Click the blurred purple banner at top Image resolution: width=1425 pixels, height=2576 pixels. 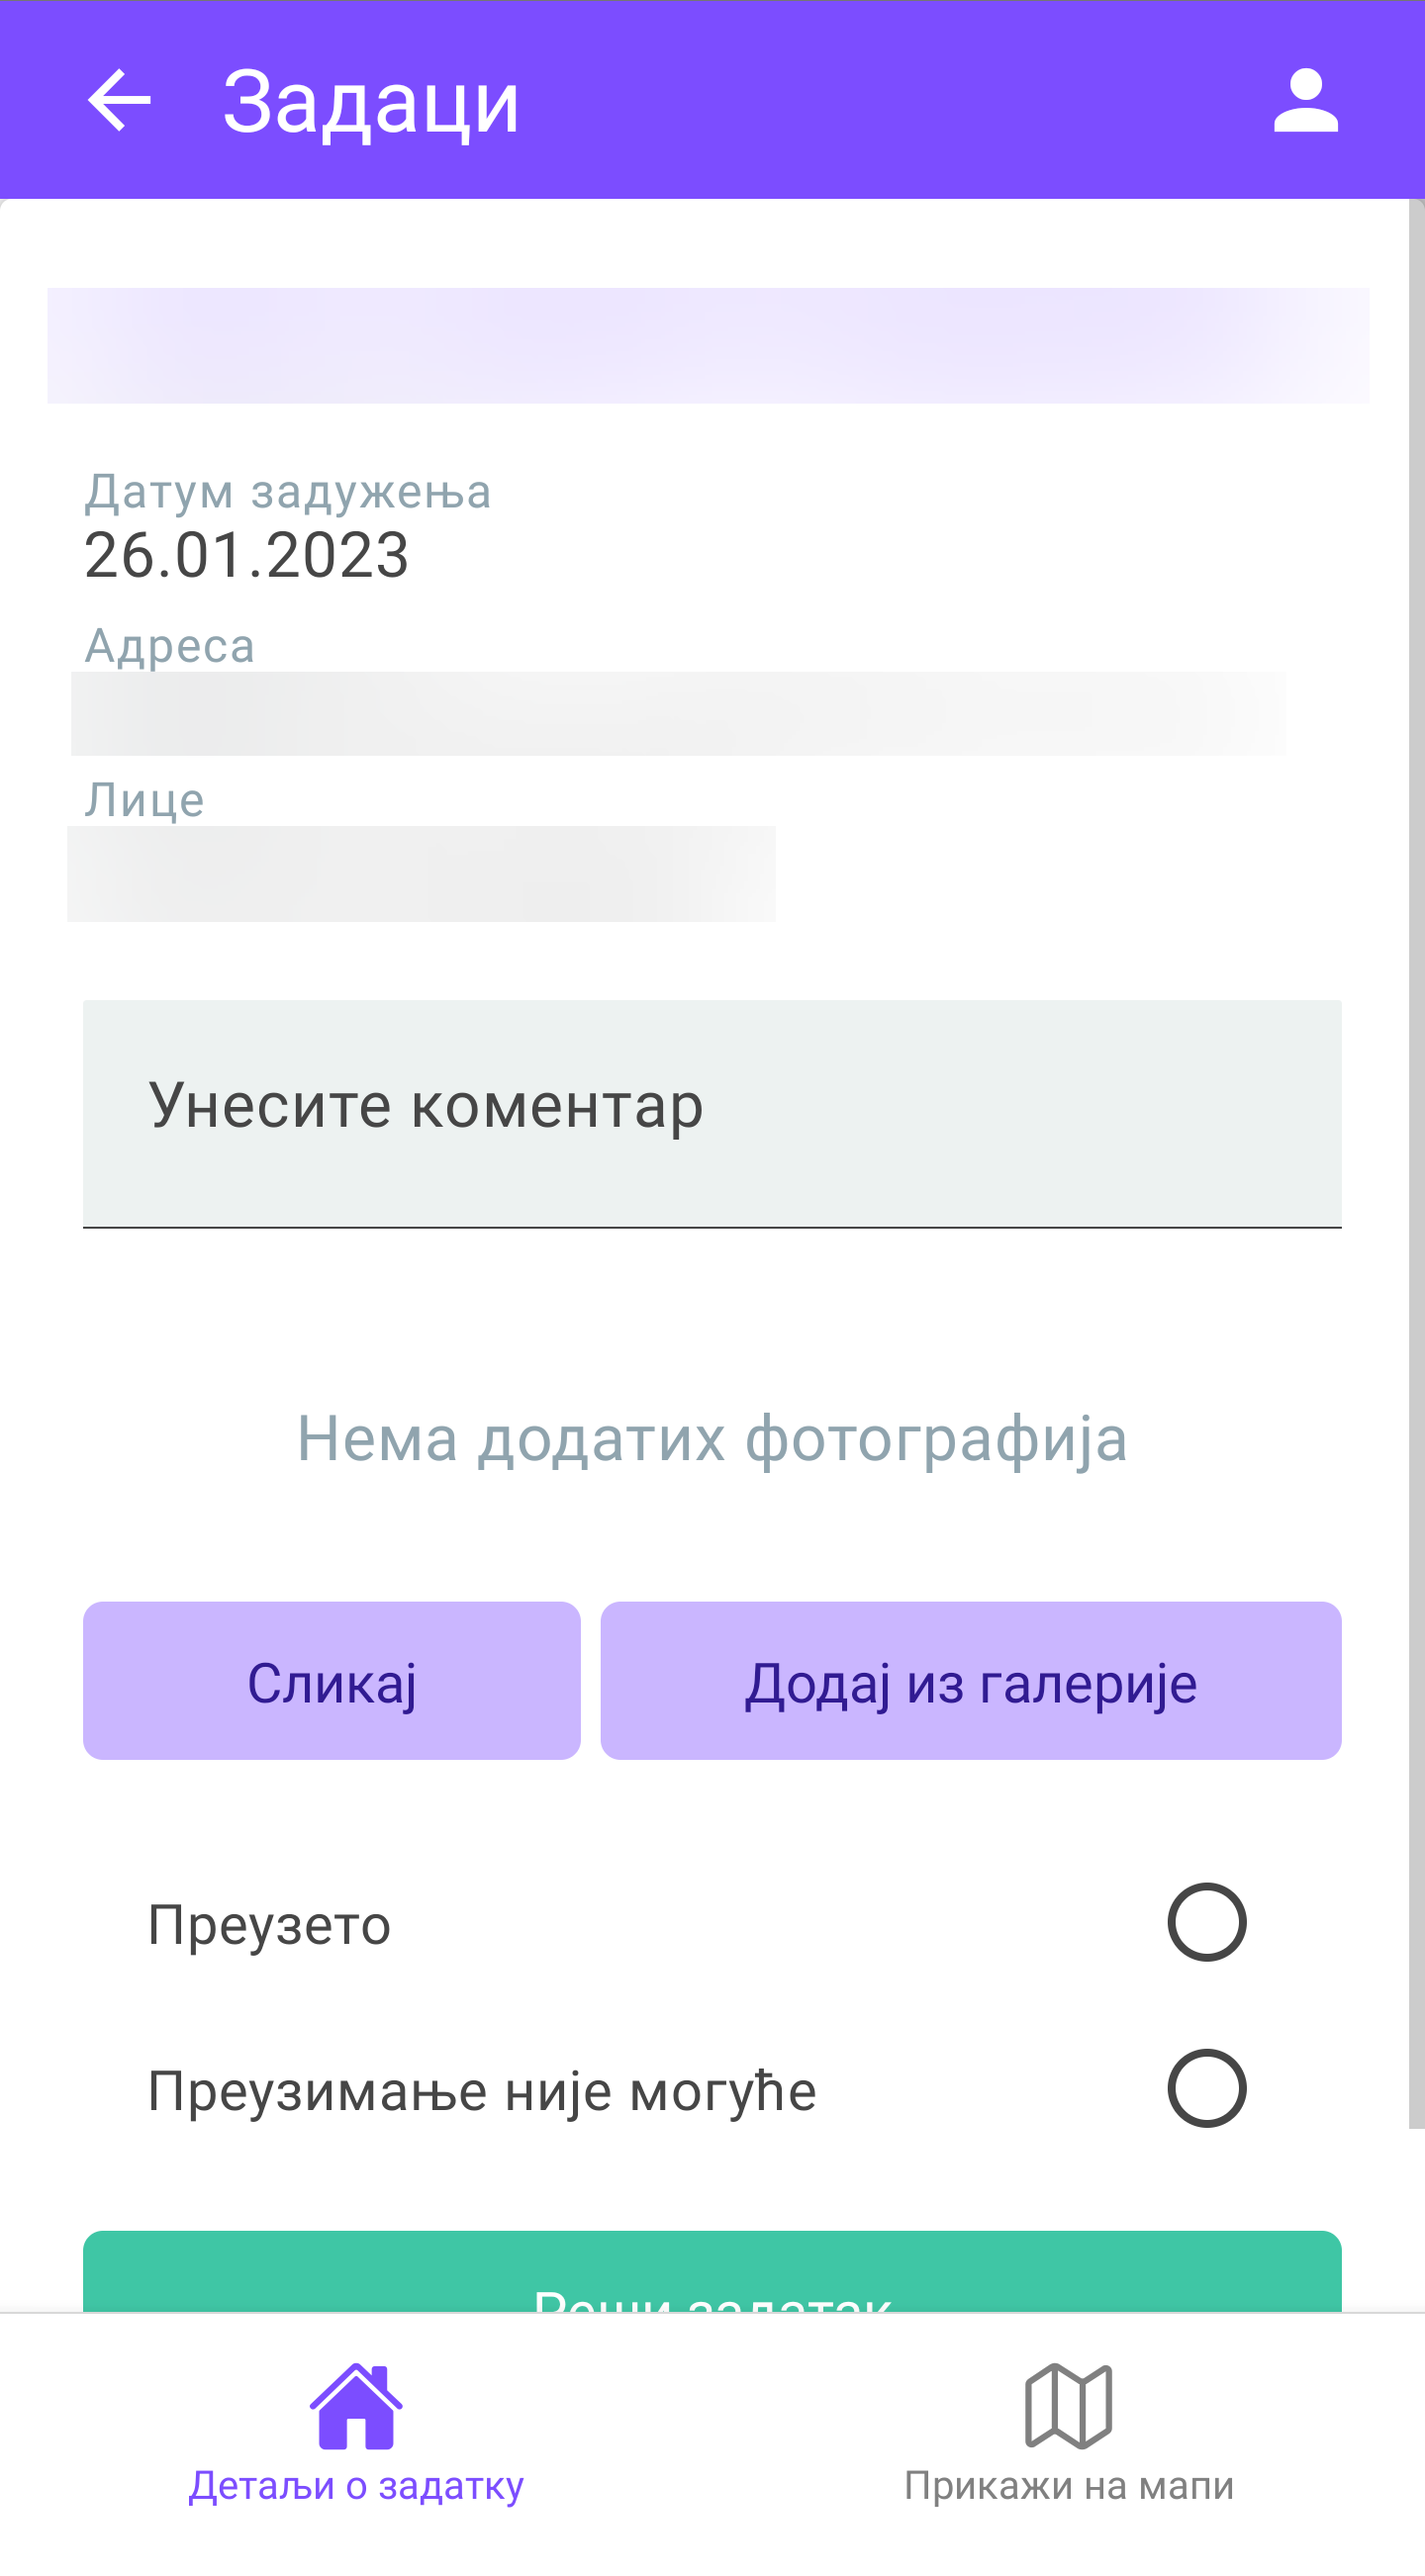click(x=708, y=346)
